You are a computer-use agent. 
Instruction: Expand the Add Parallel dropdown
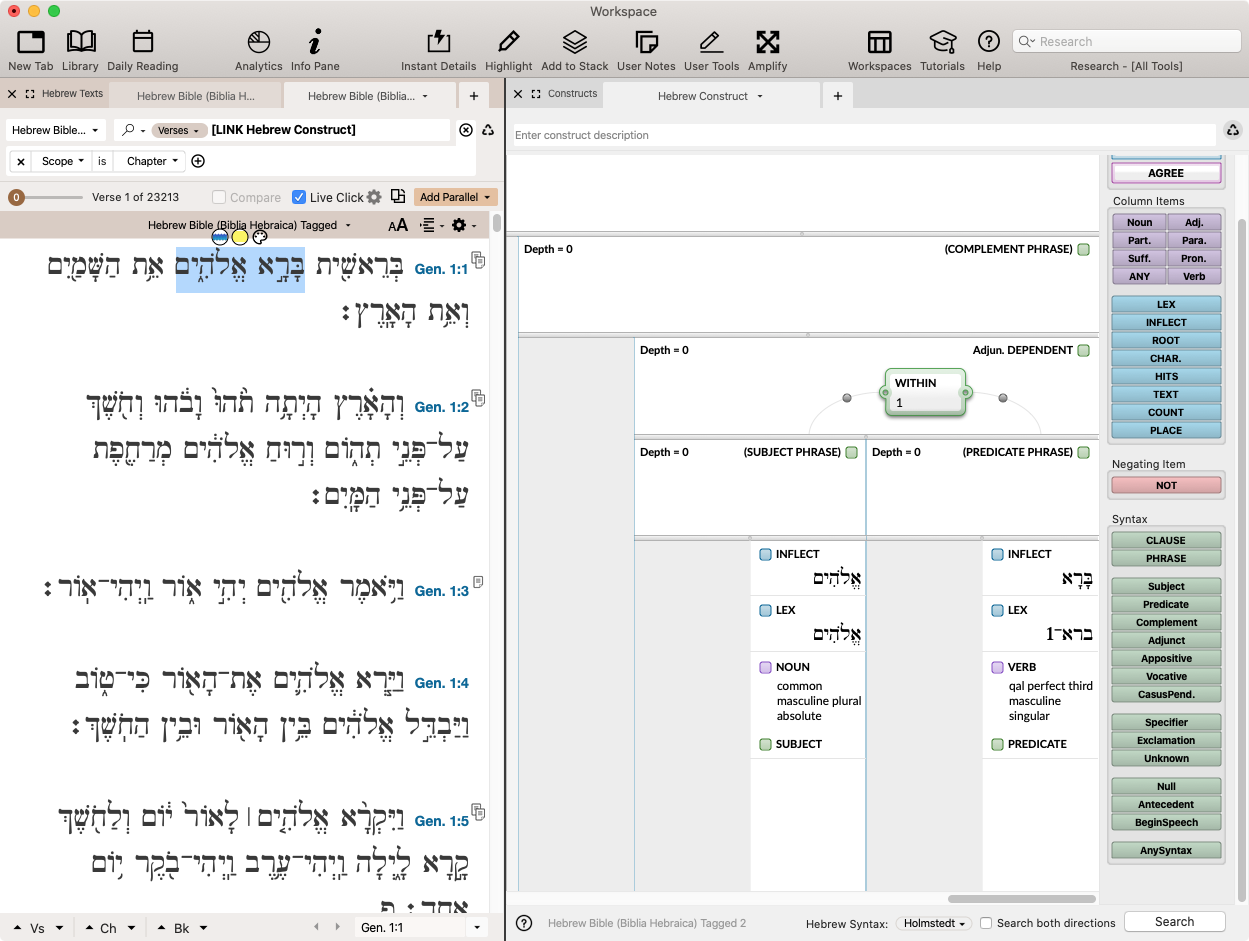(x=455, y=198)
